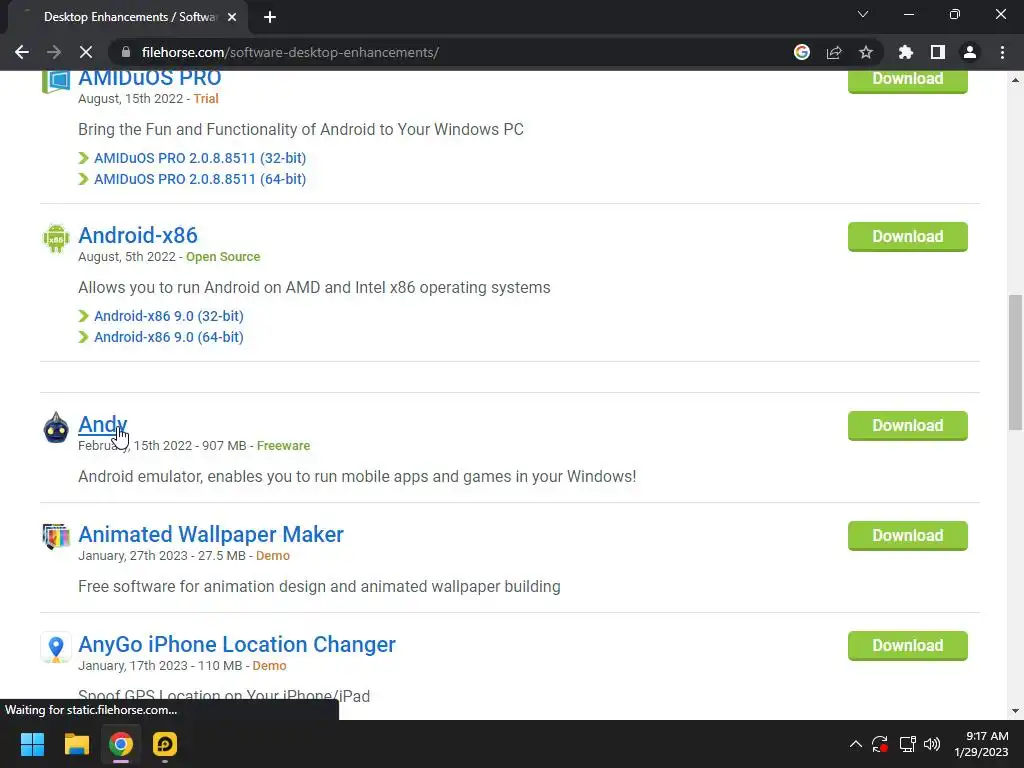
Task: Click the AnyGo location pin icon
Action: (56, 647)
